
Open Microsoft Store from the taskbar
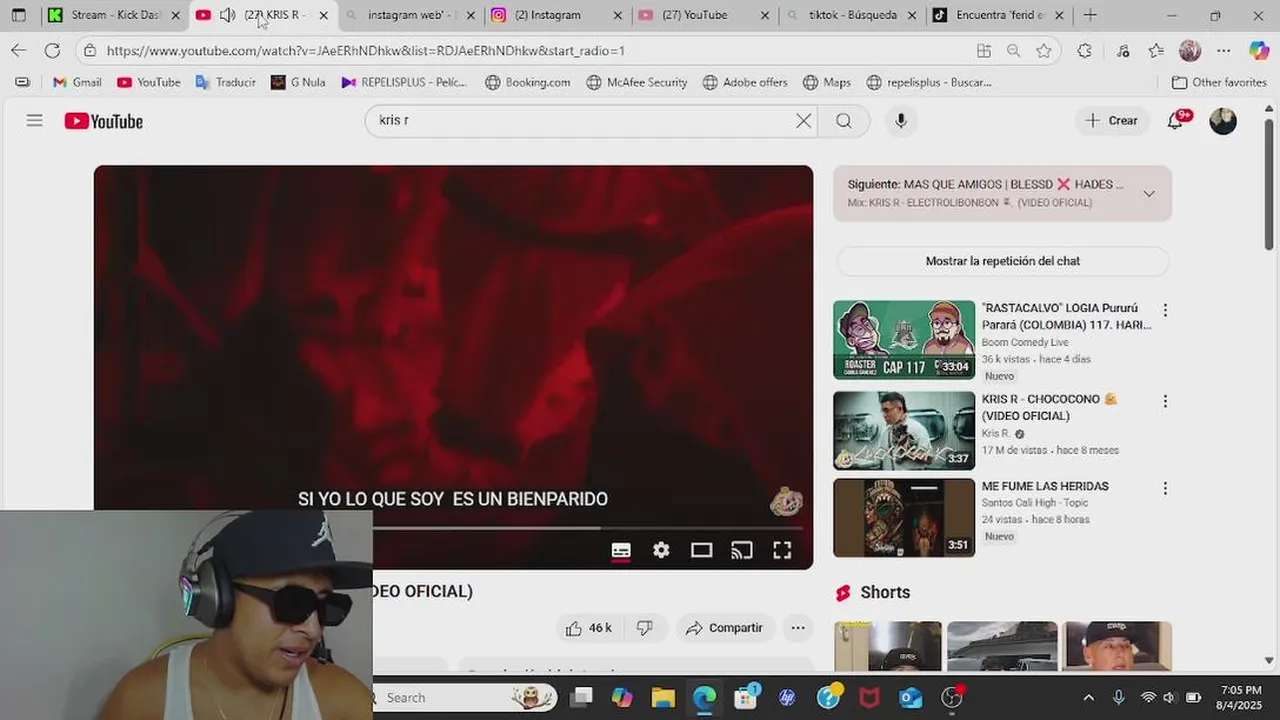pos(745,697)
